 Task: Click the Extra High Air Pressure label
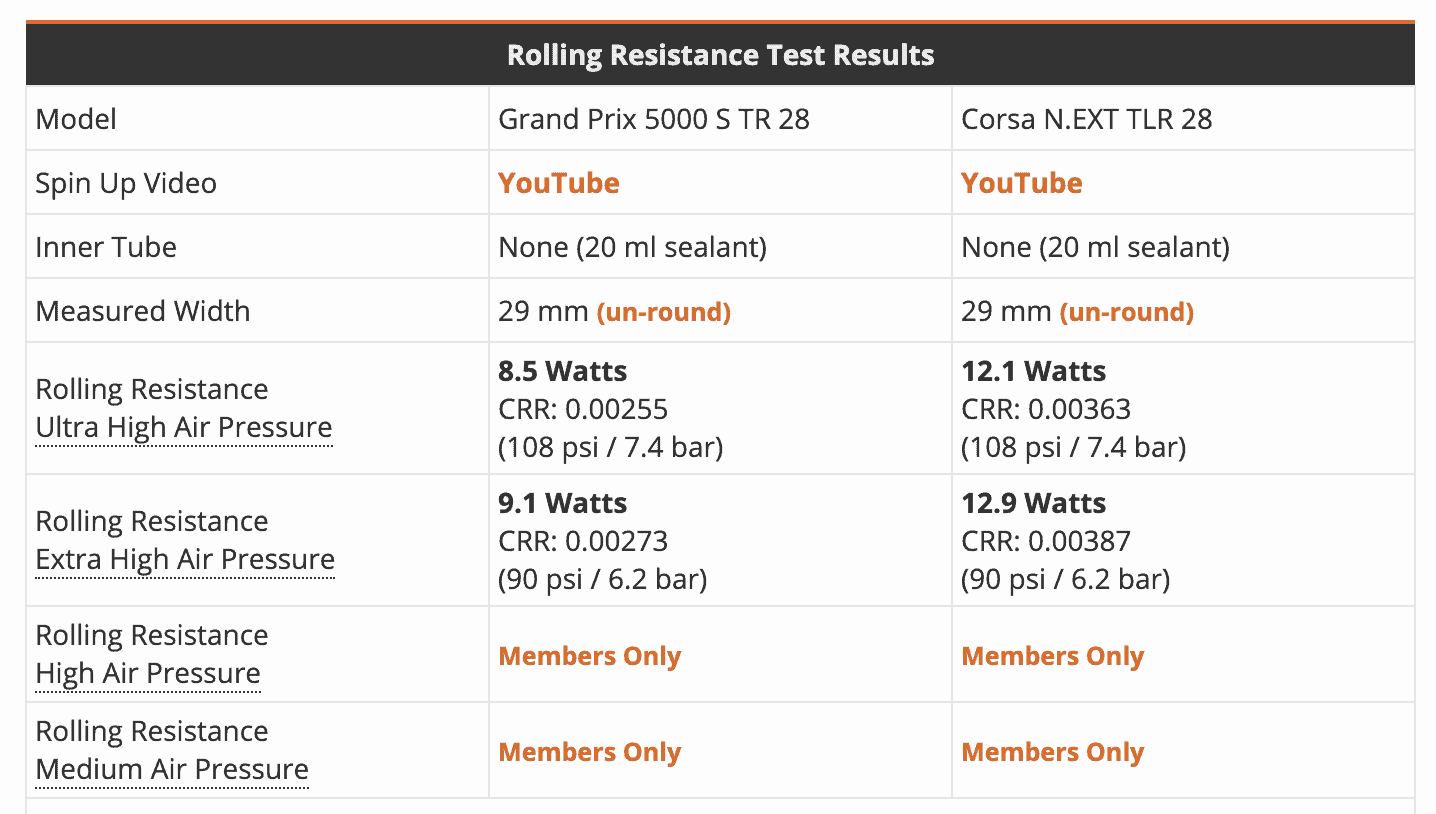coord(185,559)
